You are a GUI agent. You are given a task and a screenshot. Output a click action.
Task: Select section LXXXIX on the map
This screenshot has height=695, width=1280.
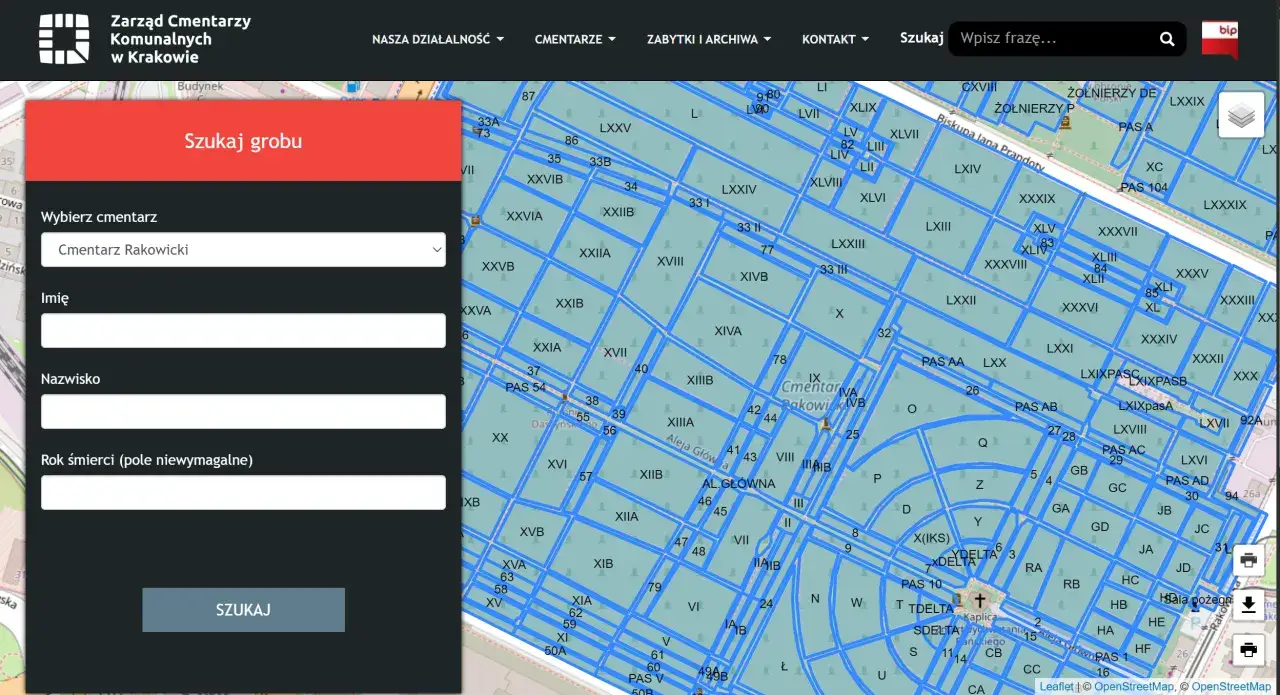(1225, 205)
